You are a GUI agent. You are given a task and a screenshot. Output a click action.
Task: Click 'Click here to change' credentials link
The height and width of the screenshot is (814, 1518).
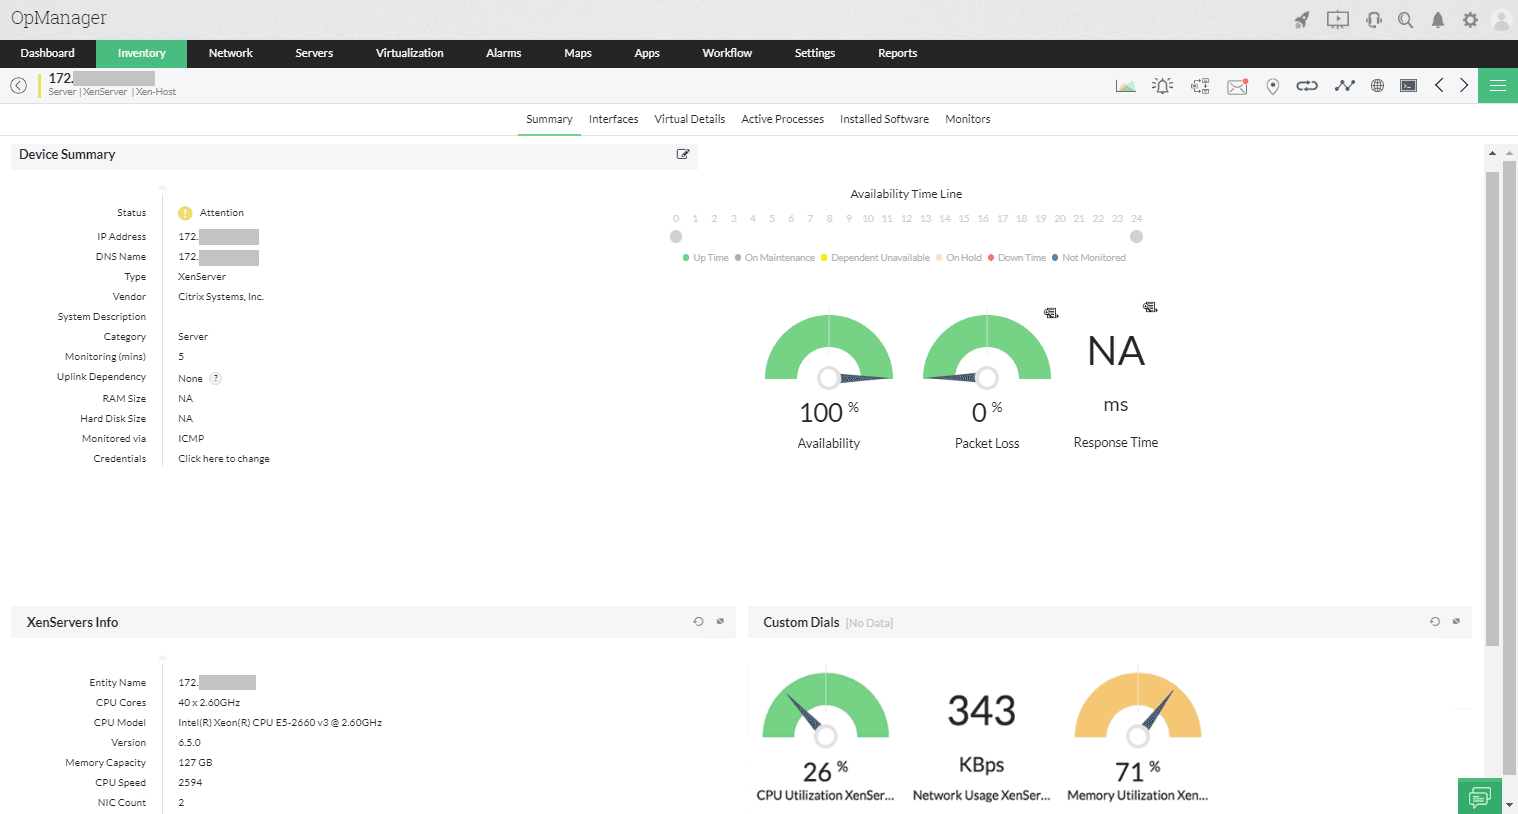224,458
